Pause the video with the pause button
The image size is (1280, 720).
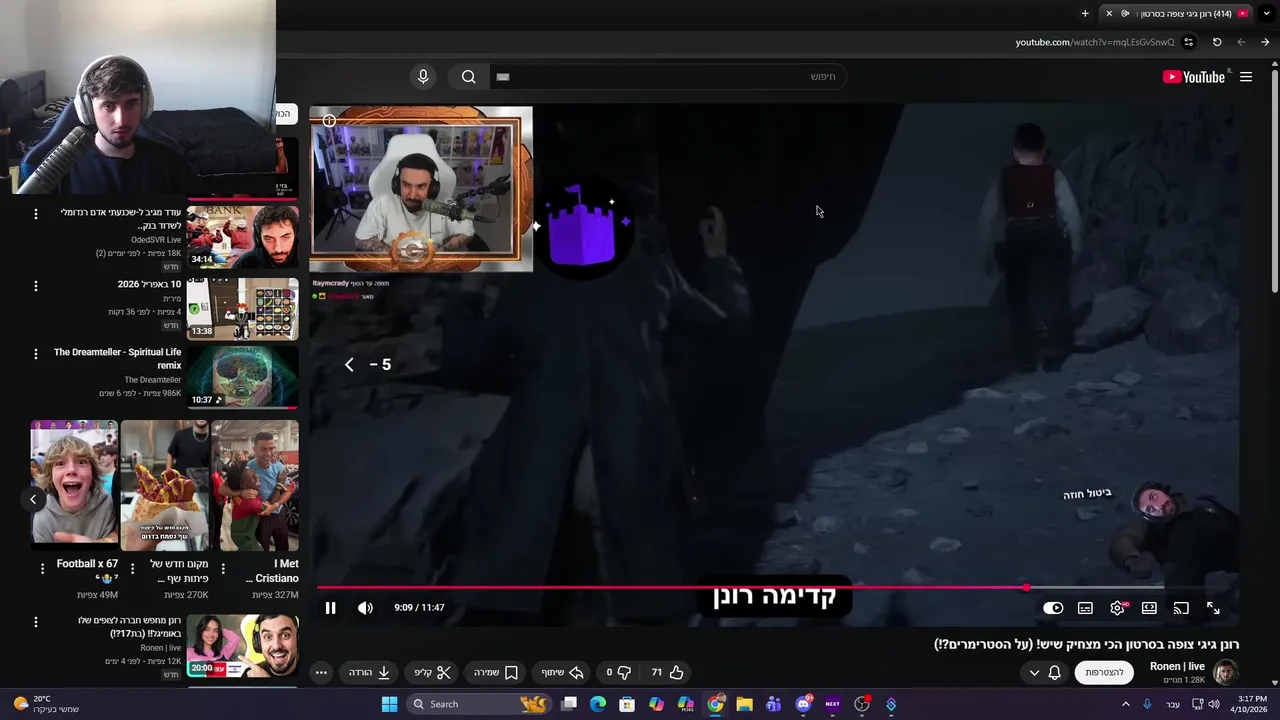coord(330,608)
